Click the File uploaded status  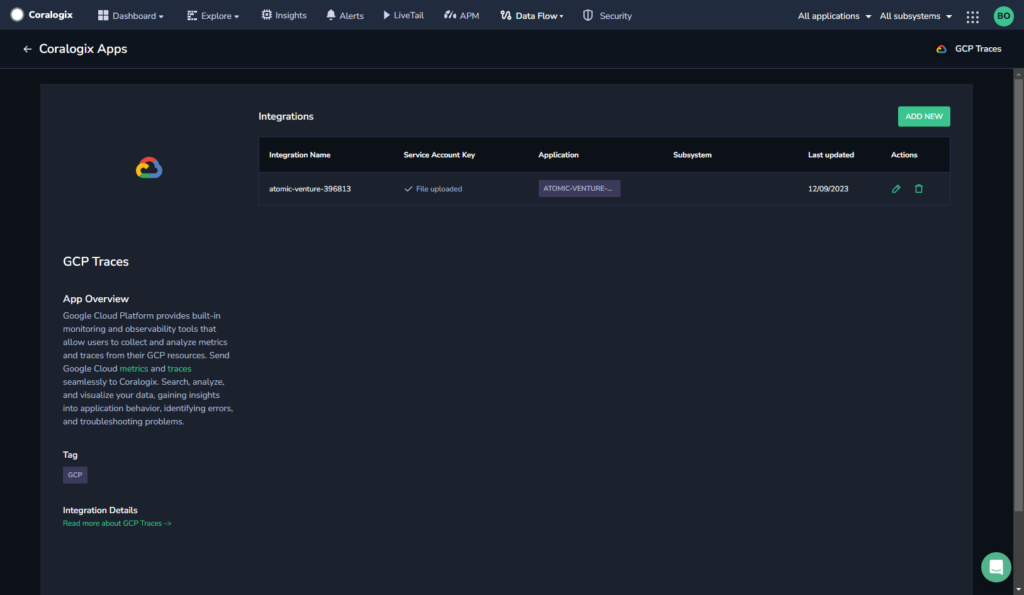point(433,189)
